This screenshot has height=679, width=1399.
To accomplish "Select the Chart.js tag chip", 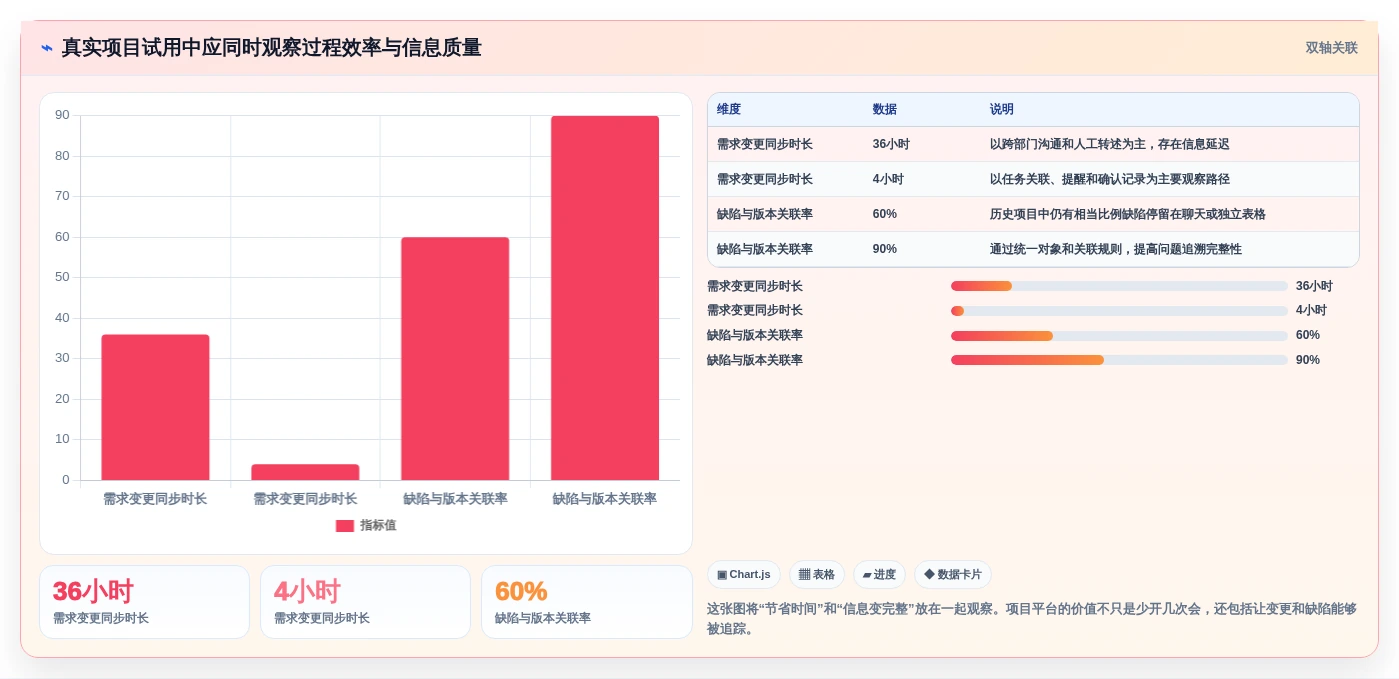I will 744,575.
